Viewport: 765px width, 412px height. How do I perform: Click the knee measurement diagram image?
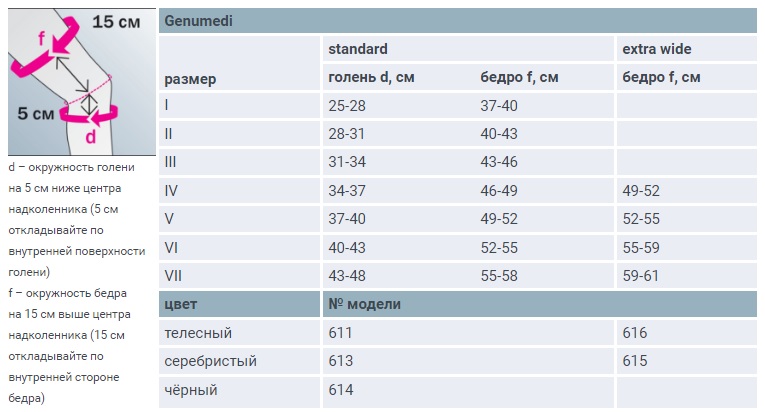tap(82, 82)
